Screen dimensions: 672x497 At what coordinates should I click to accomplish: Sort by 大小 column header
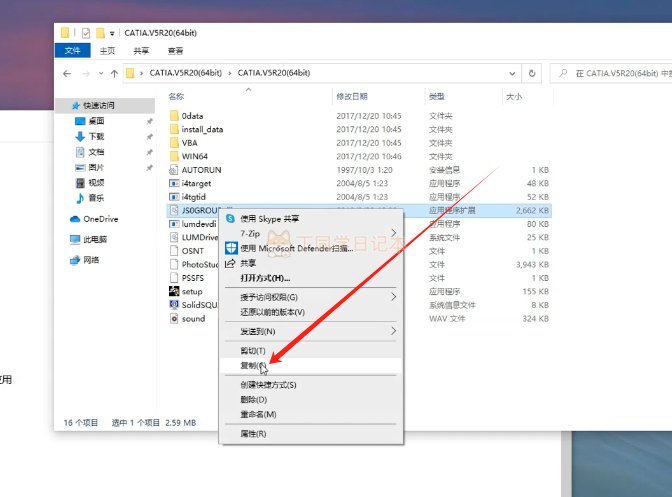514,96
